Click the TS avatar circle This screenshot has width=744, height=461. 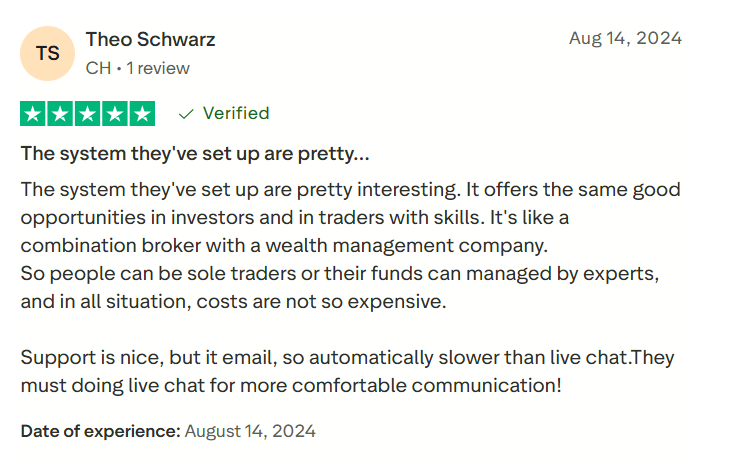tap(47, 54)
